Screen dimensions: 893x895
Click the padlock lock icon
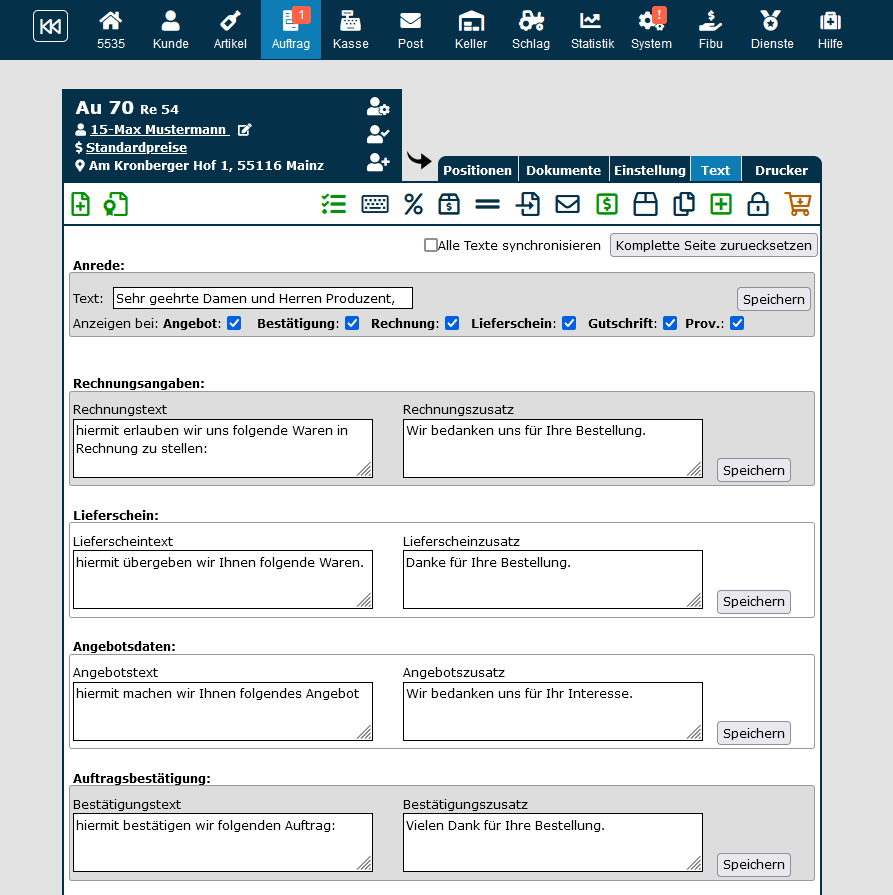[758, 205]
